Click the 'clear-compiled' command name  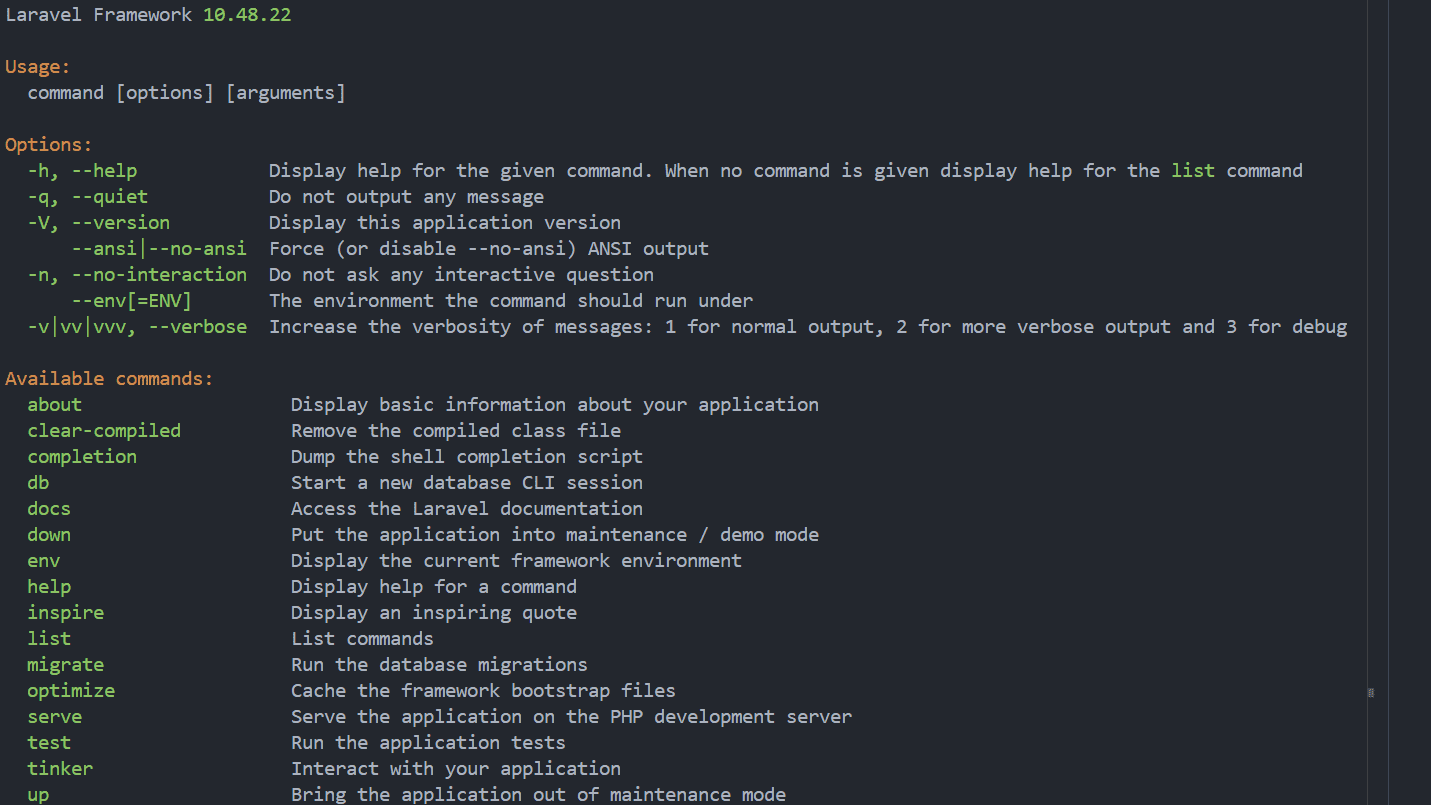click(x=104, y=431)
